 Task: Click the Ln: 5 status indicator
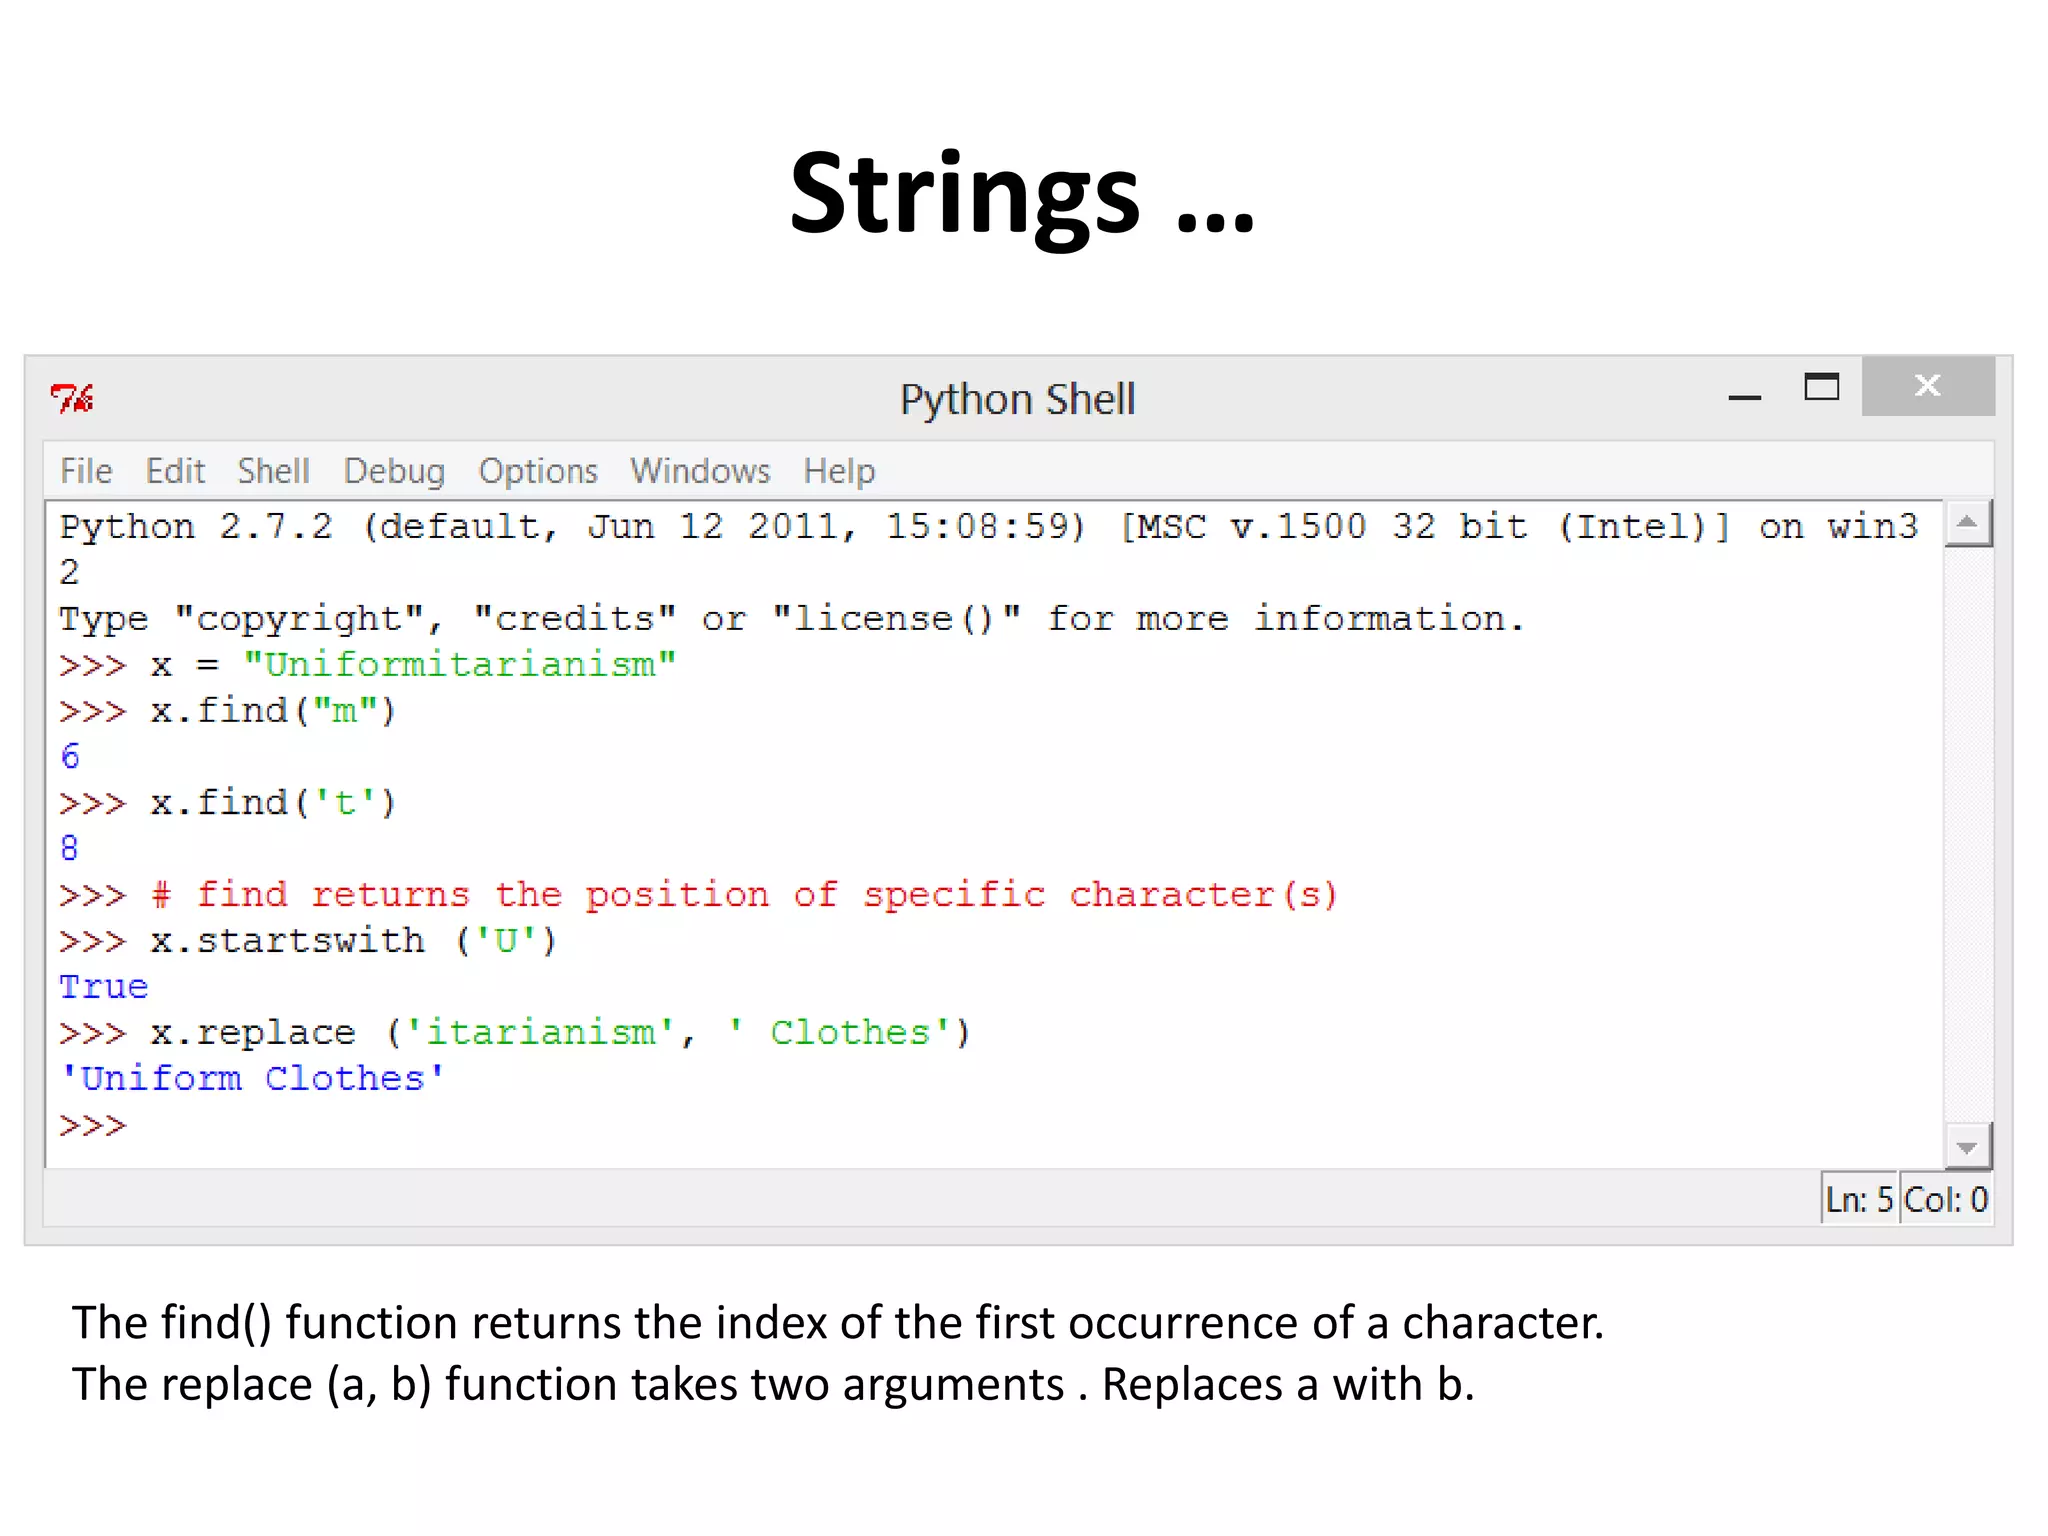pos(1859,1199)
